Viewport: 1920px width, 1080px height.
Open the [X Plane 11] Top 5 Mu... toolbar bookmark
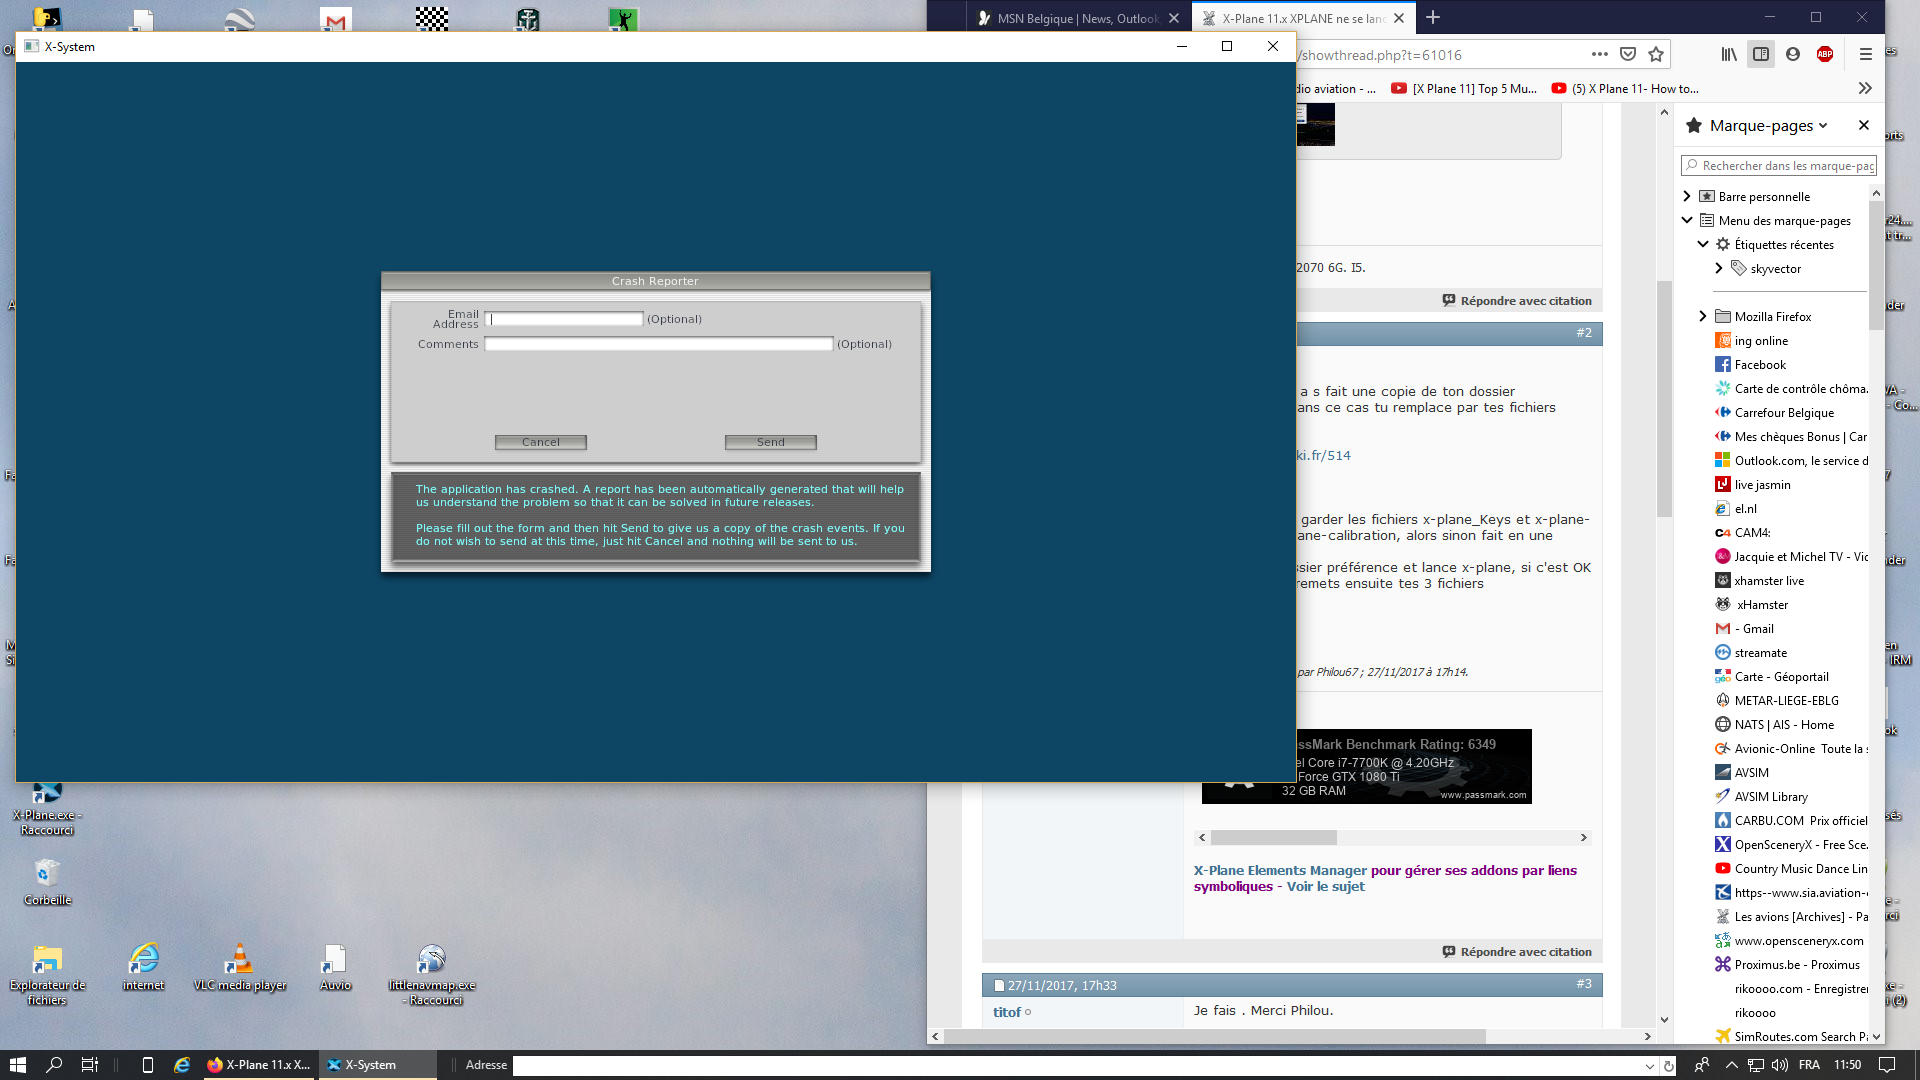[x=1464, y=88]
